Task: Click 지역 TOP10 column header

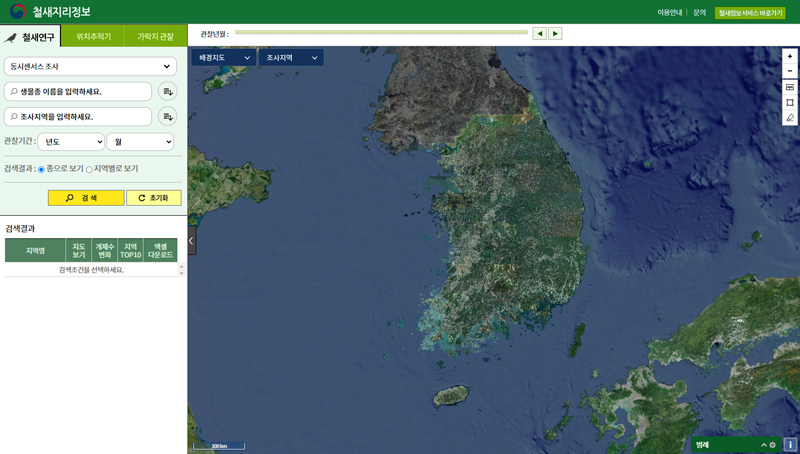Action: pos(131,250)
